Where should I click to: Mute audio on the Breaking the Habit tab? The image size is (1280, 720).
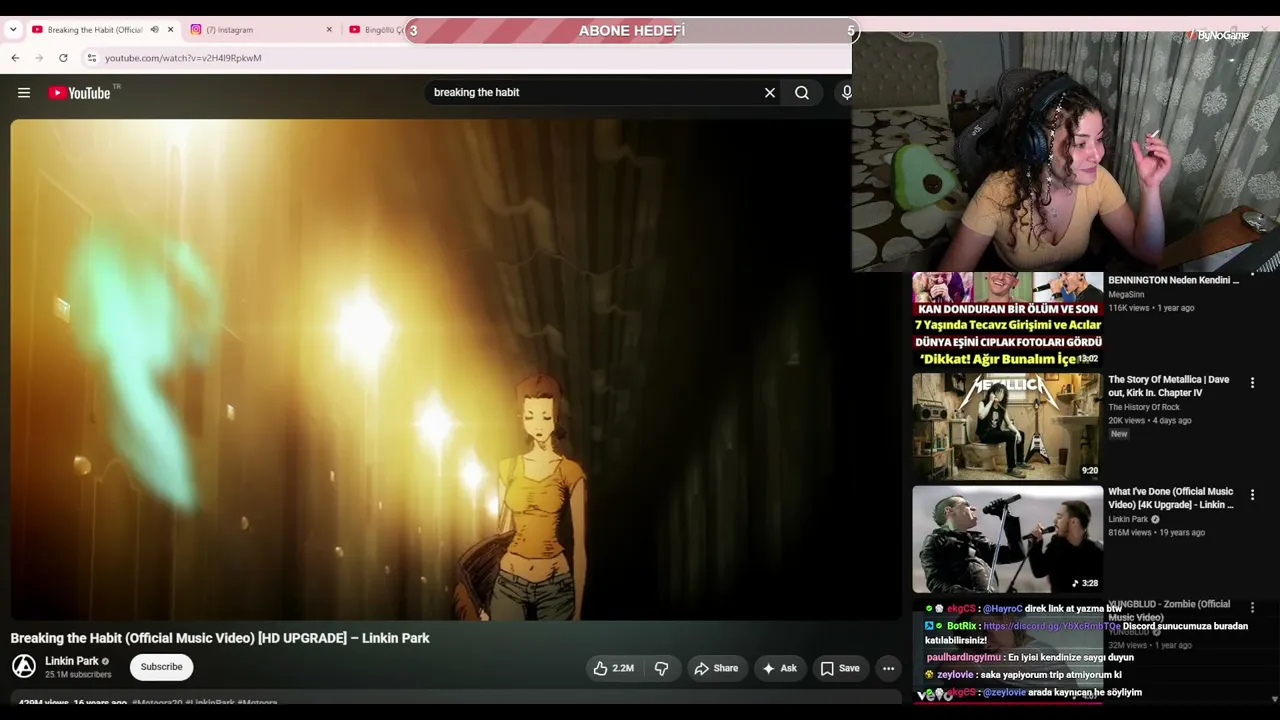(154, 30)
